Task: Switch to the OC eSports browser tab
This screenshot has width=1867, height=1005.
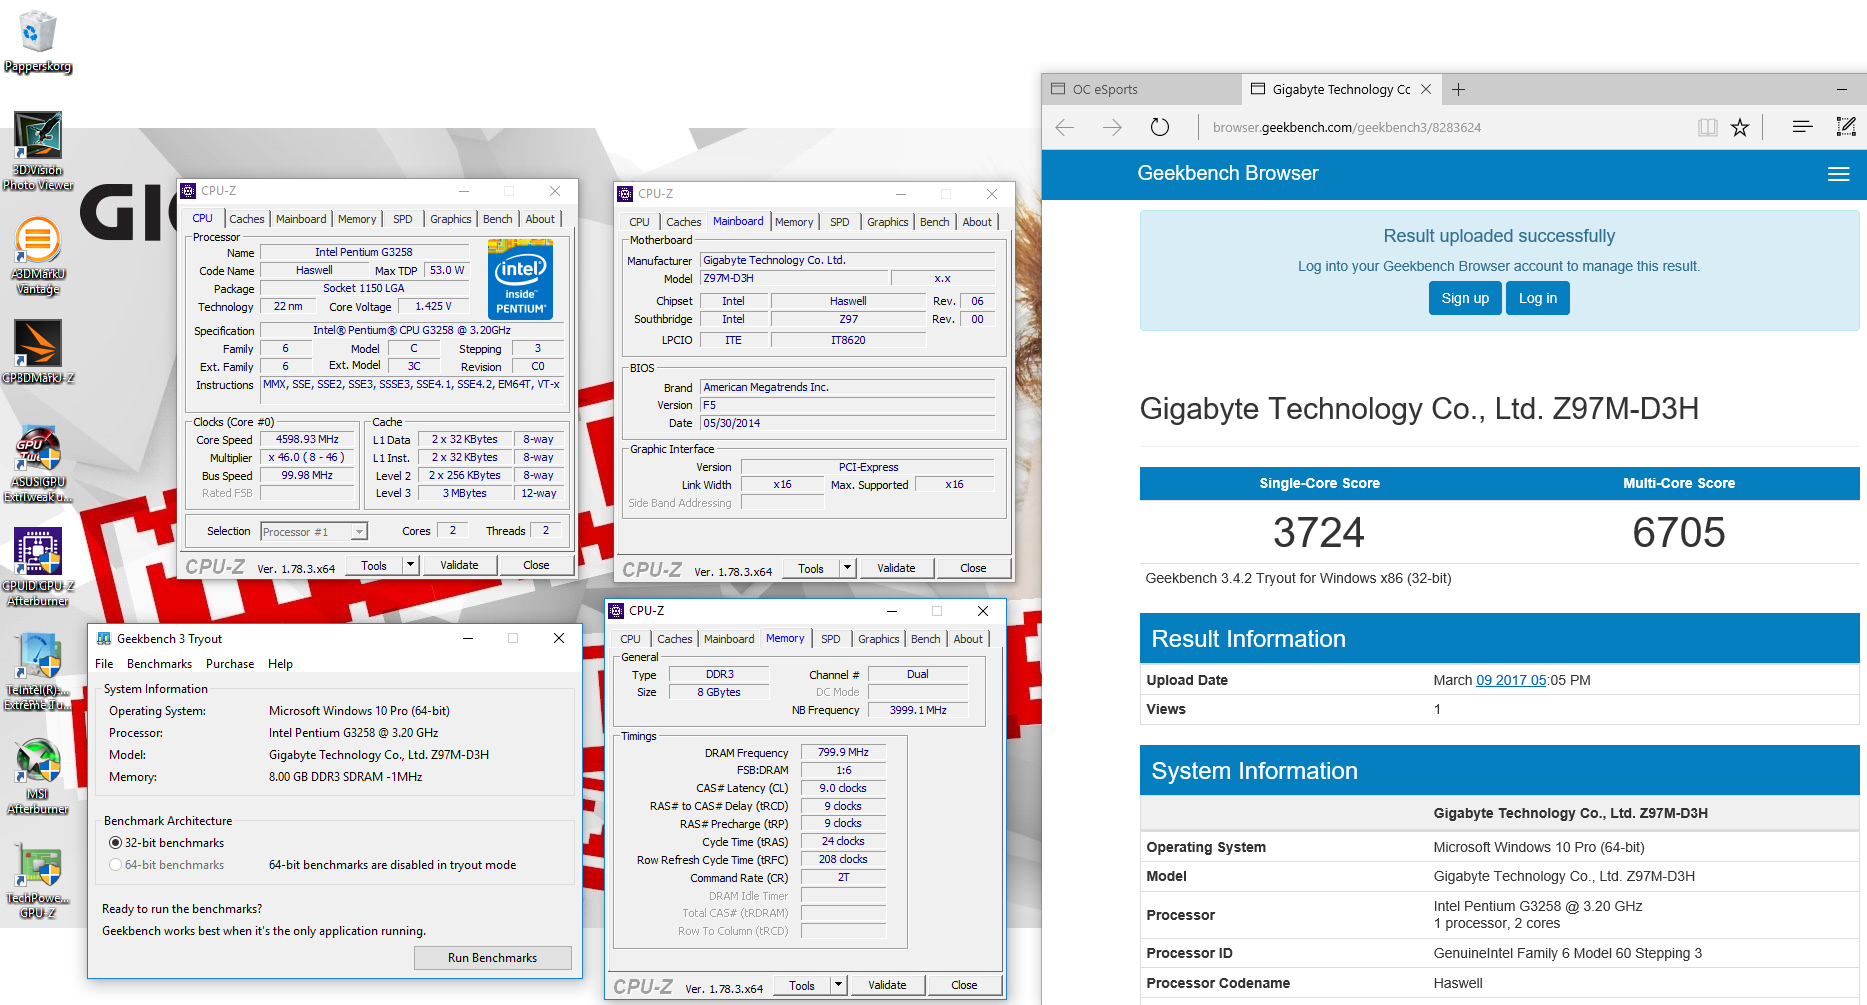Action: pos(1140,89)
